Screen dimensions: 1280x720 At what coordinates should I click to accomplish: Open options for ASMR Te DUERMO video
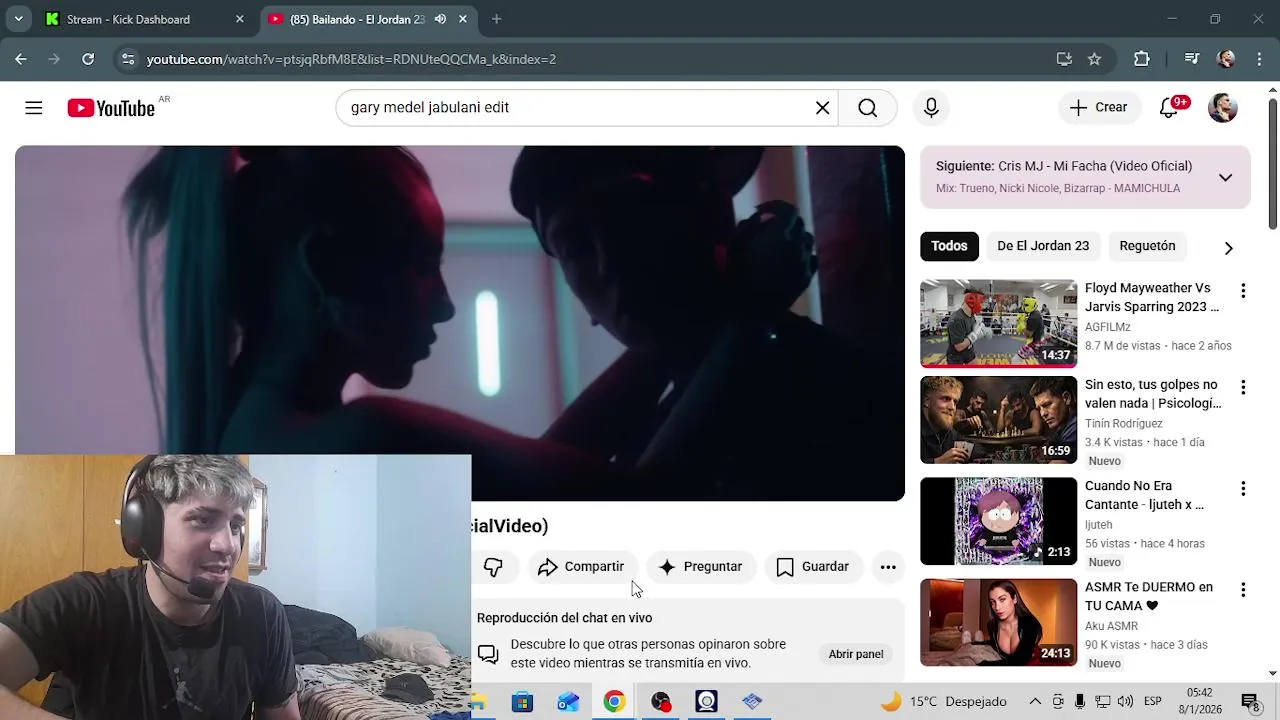click(1243, 590)
